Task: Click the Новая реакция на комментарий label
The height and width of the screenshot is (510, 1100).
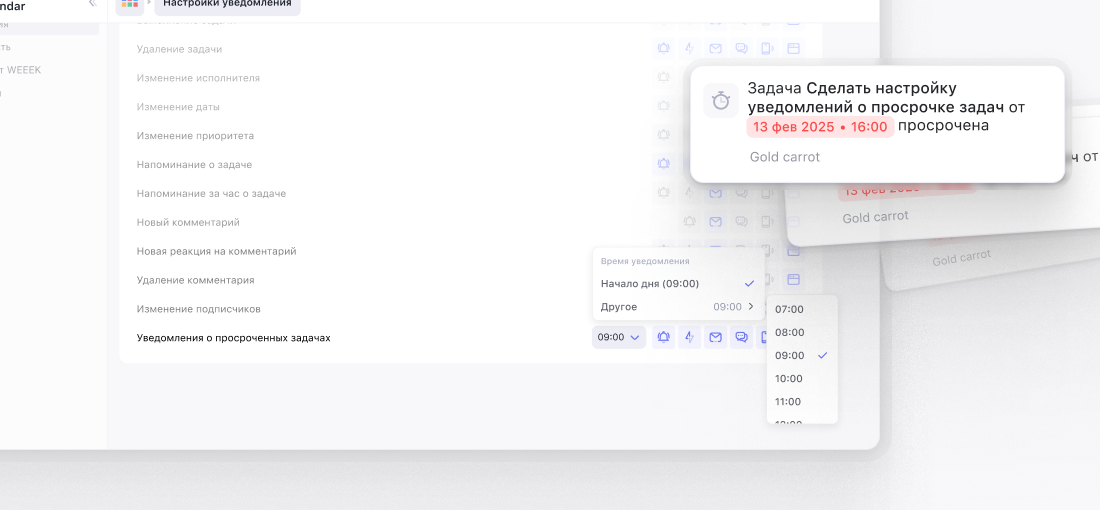Action: 217,251
